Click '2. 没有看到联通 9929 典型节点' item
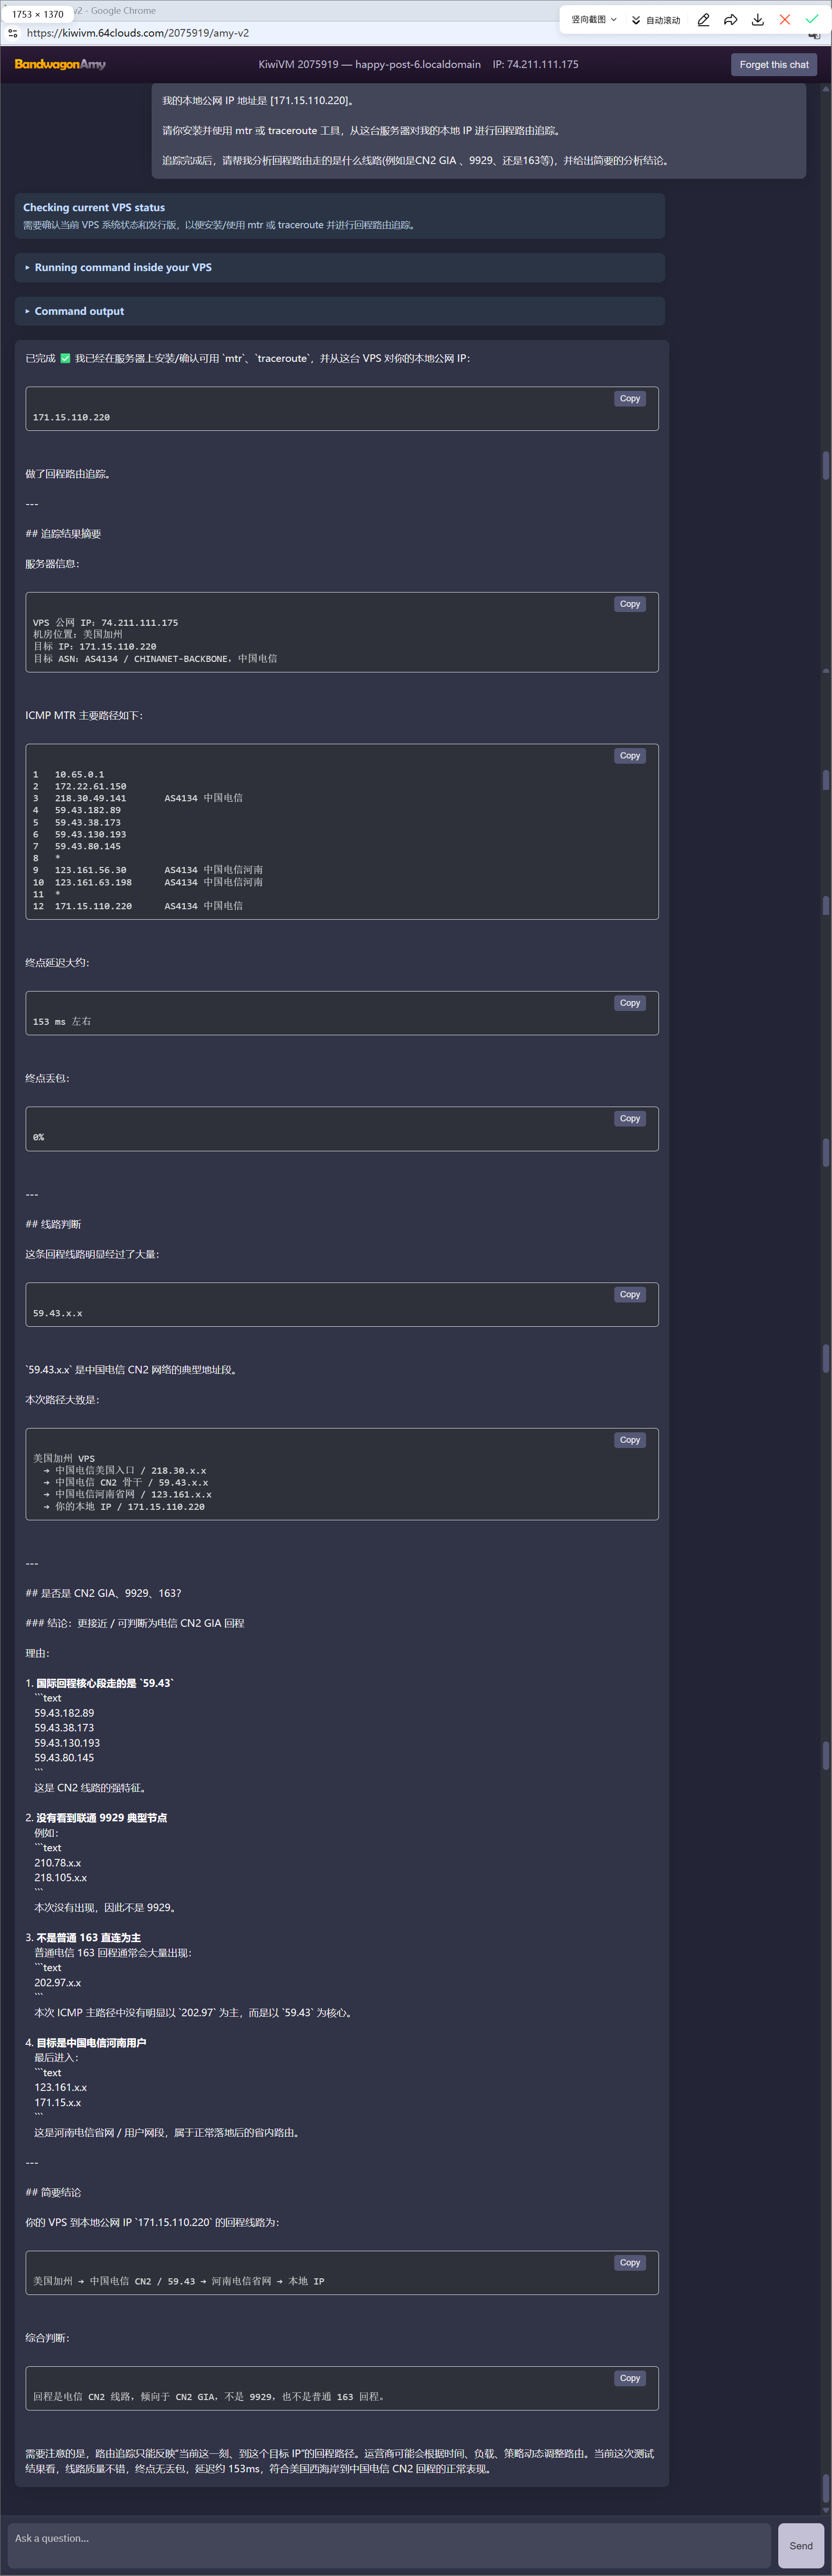 pyautogui.click(x=96, y=1818)
